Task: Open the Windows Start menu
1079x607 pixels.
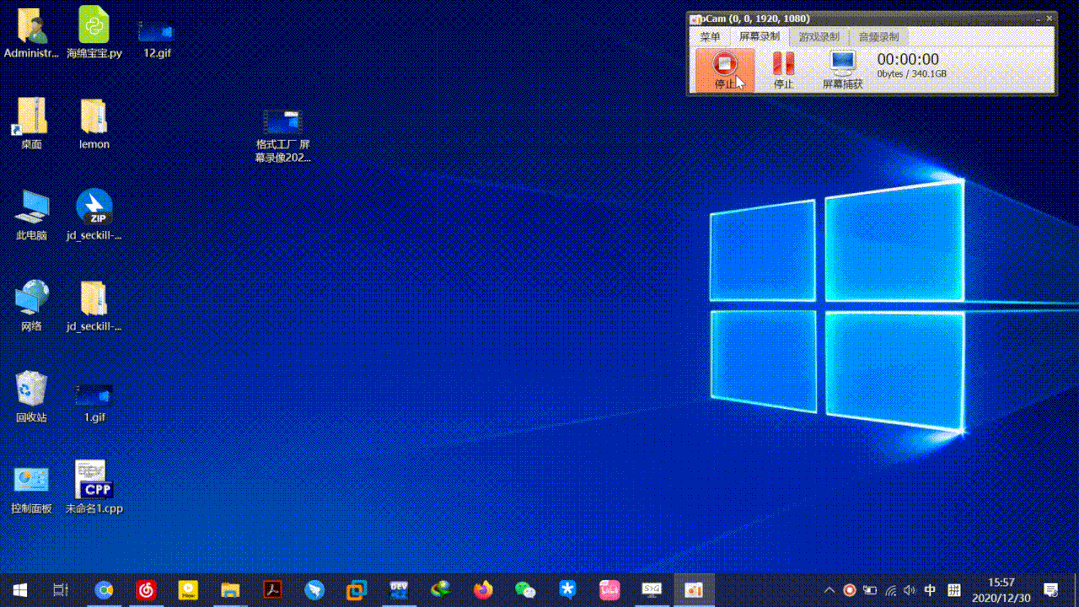Action: [20, 590]
